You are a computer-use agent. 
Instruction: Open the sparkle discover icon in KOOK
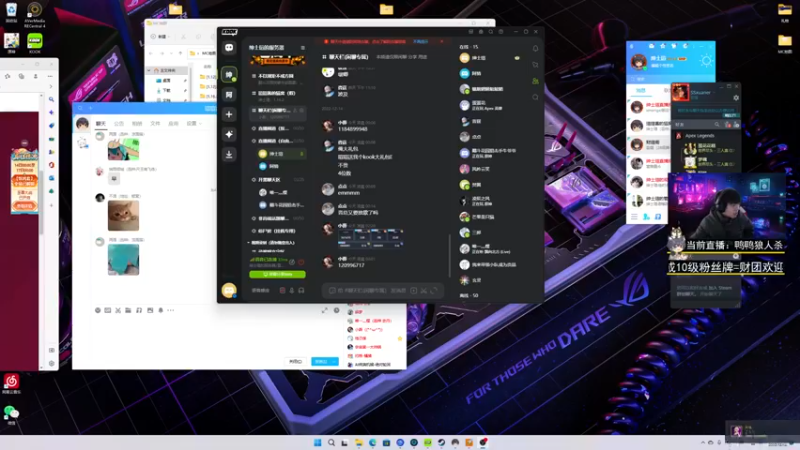coord(229,134)
